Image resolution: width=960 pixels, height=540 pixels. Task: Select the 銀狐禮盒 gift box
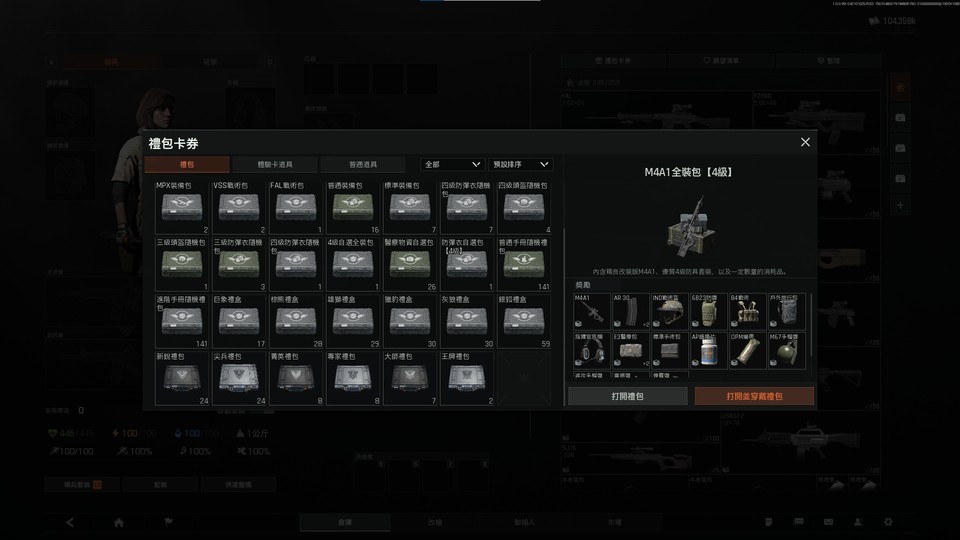point(524,321)
